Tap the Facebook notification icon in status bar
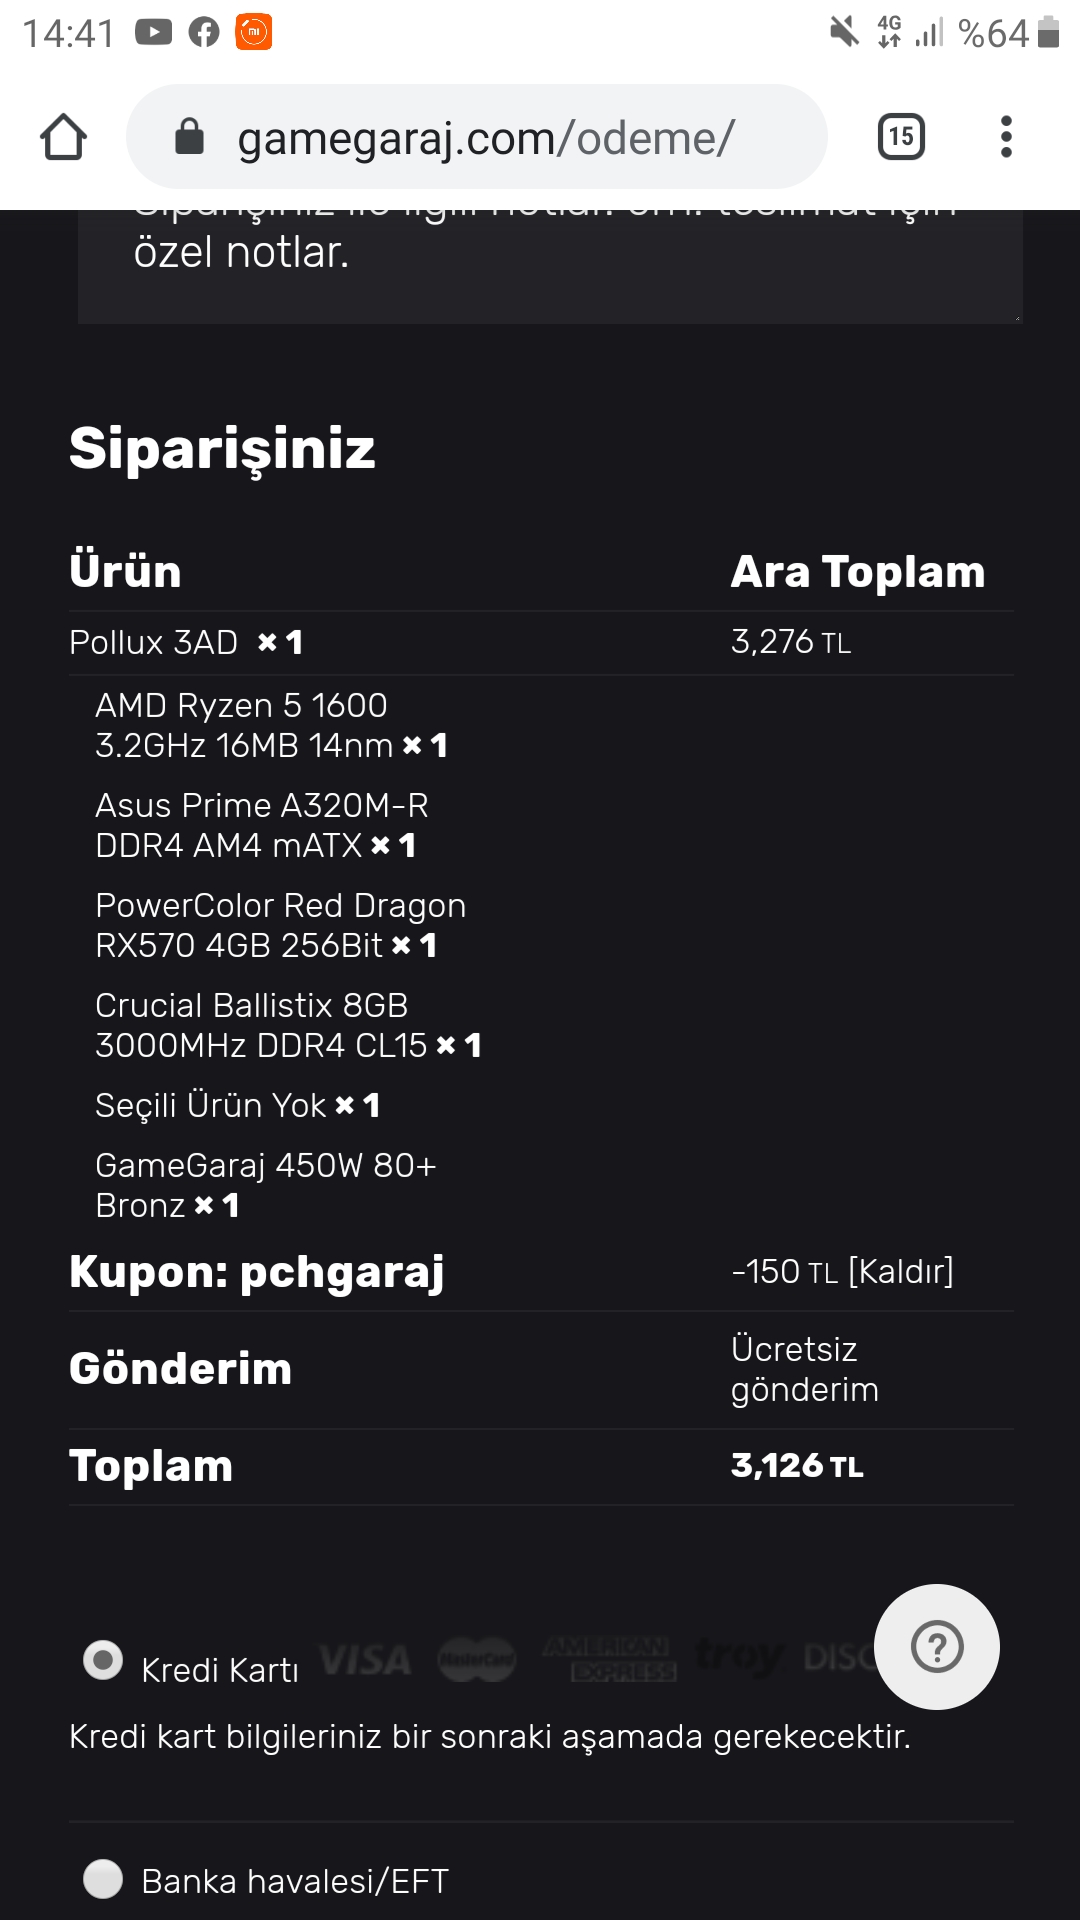This screenshot has height=1920, width=1080. click(x=204, y=33)
